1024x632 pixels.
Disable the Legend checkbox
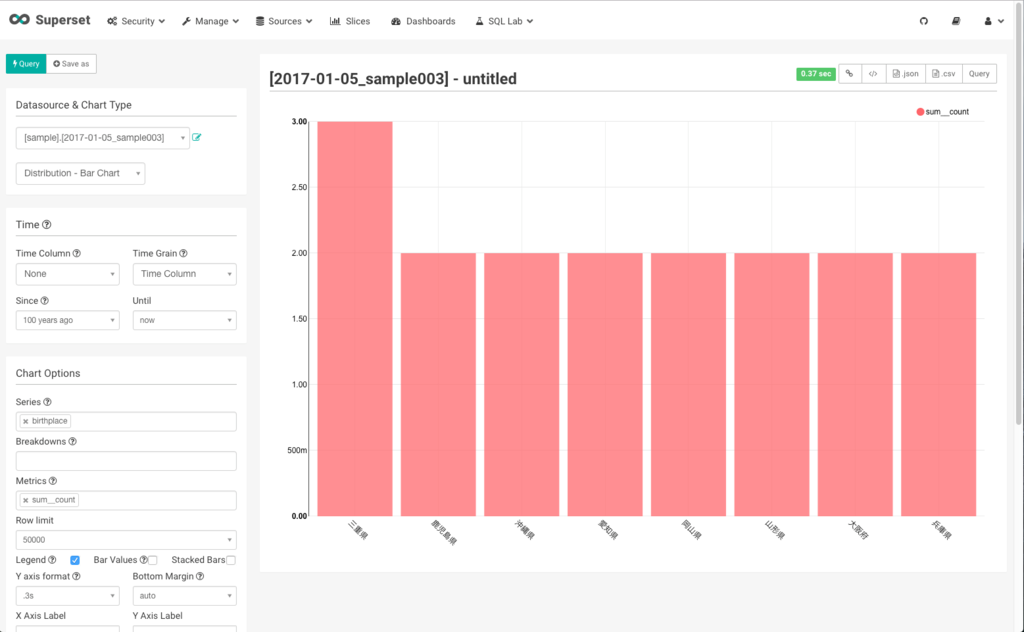pos(74,559)
